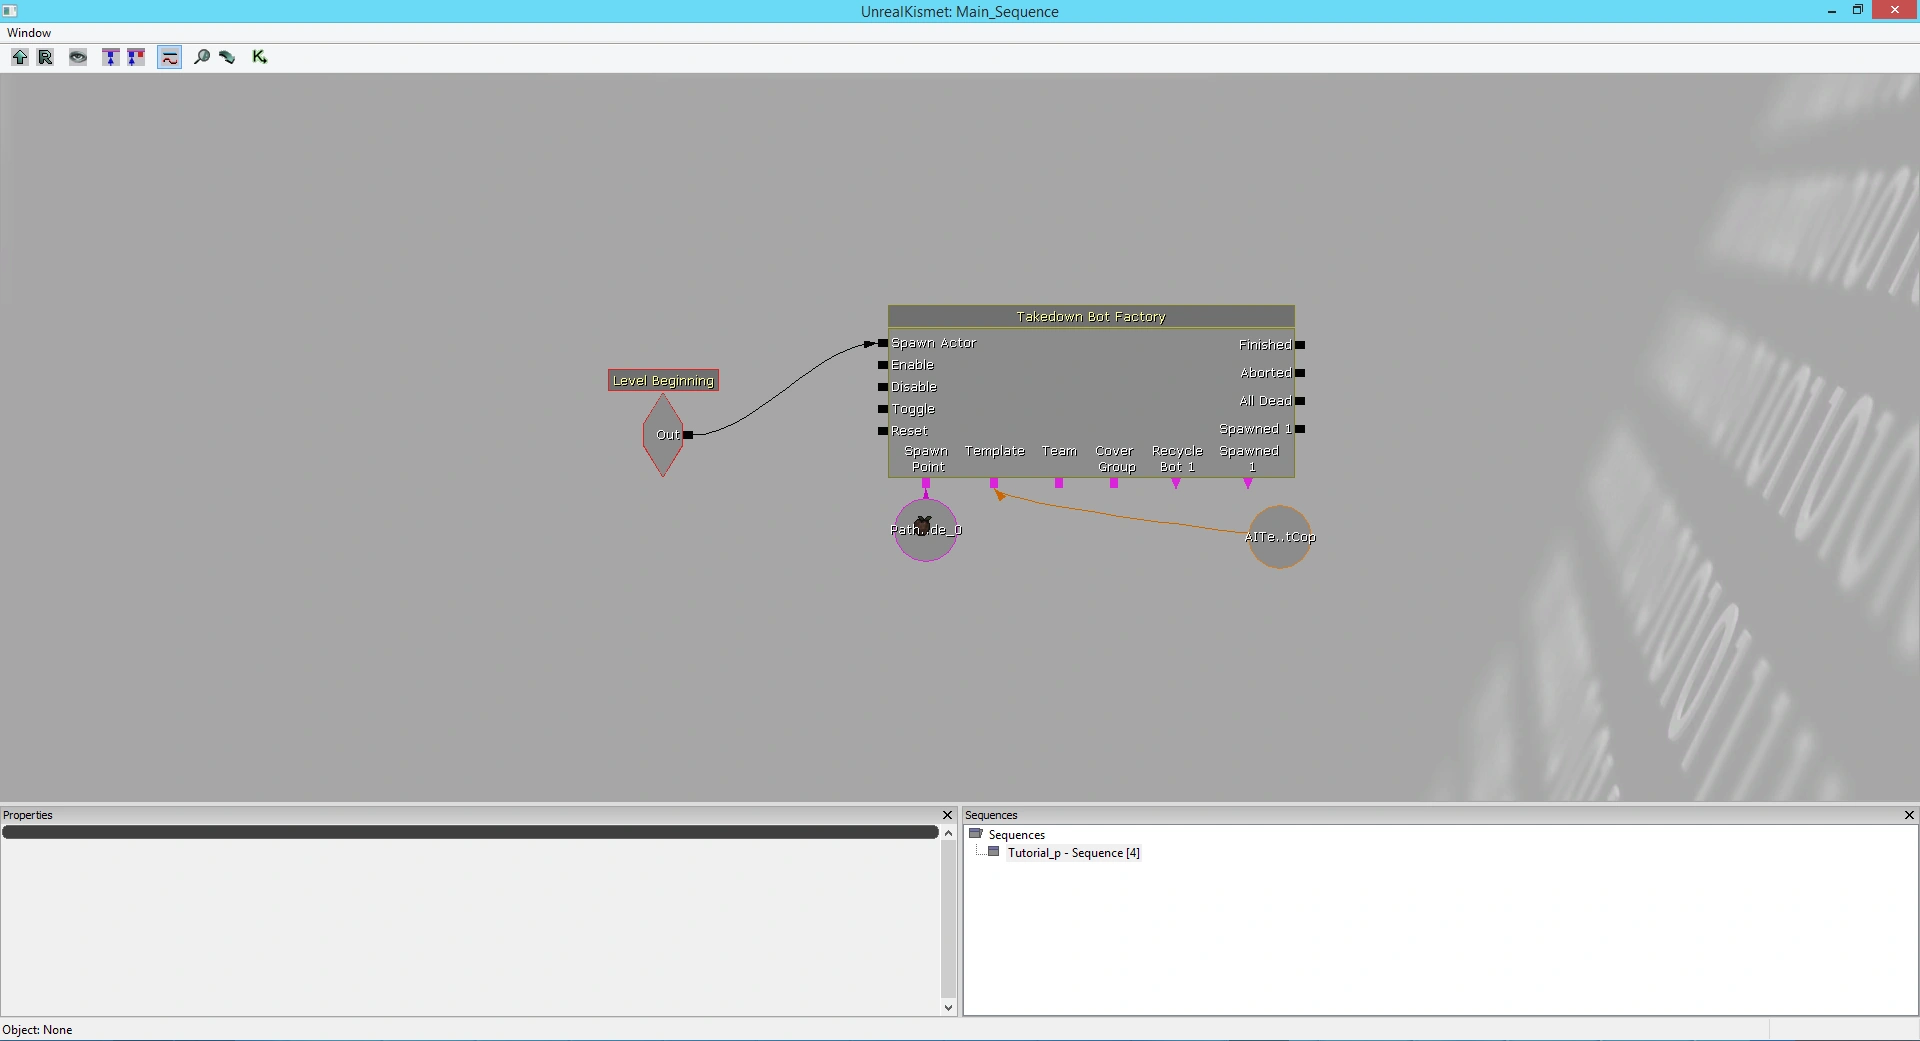Image resolution: width=1920 pixels, height=1041 pixels.
Task: Select the Level Beginning event node
Action: [663, 380]
